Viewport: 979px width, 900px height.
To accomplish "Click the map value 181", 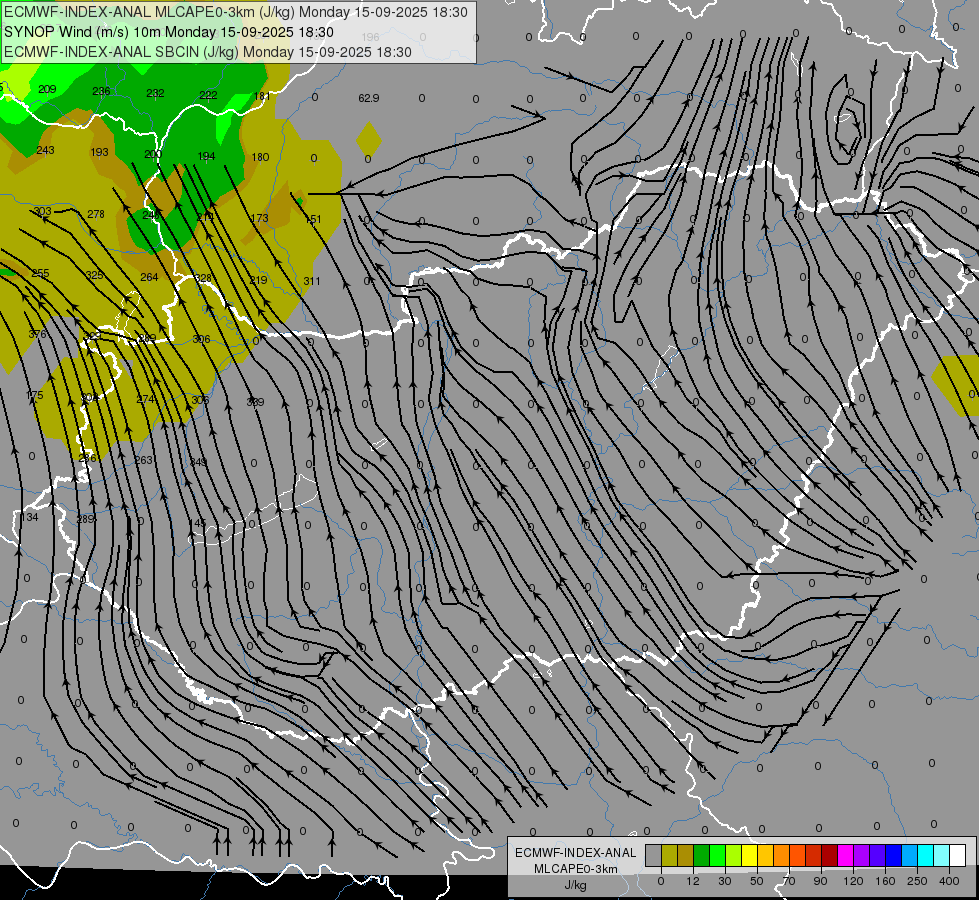I will click(x=262, y=96).
